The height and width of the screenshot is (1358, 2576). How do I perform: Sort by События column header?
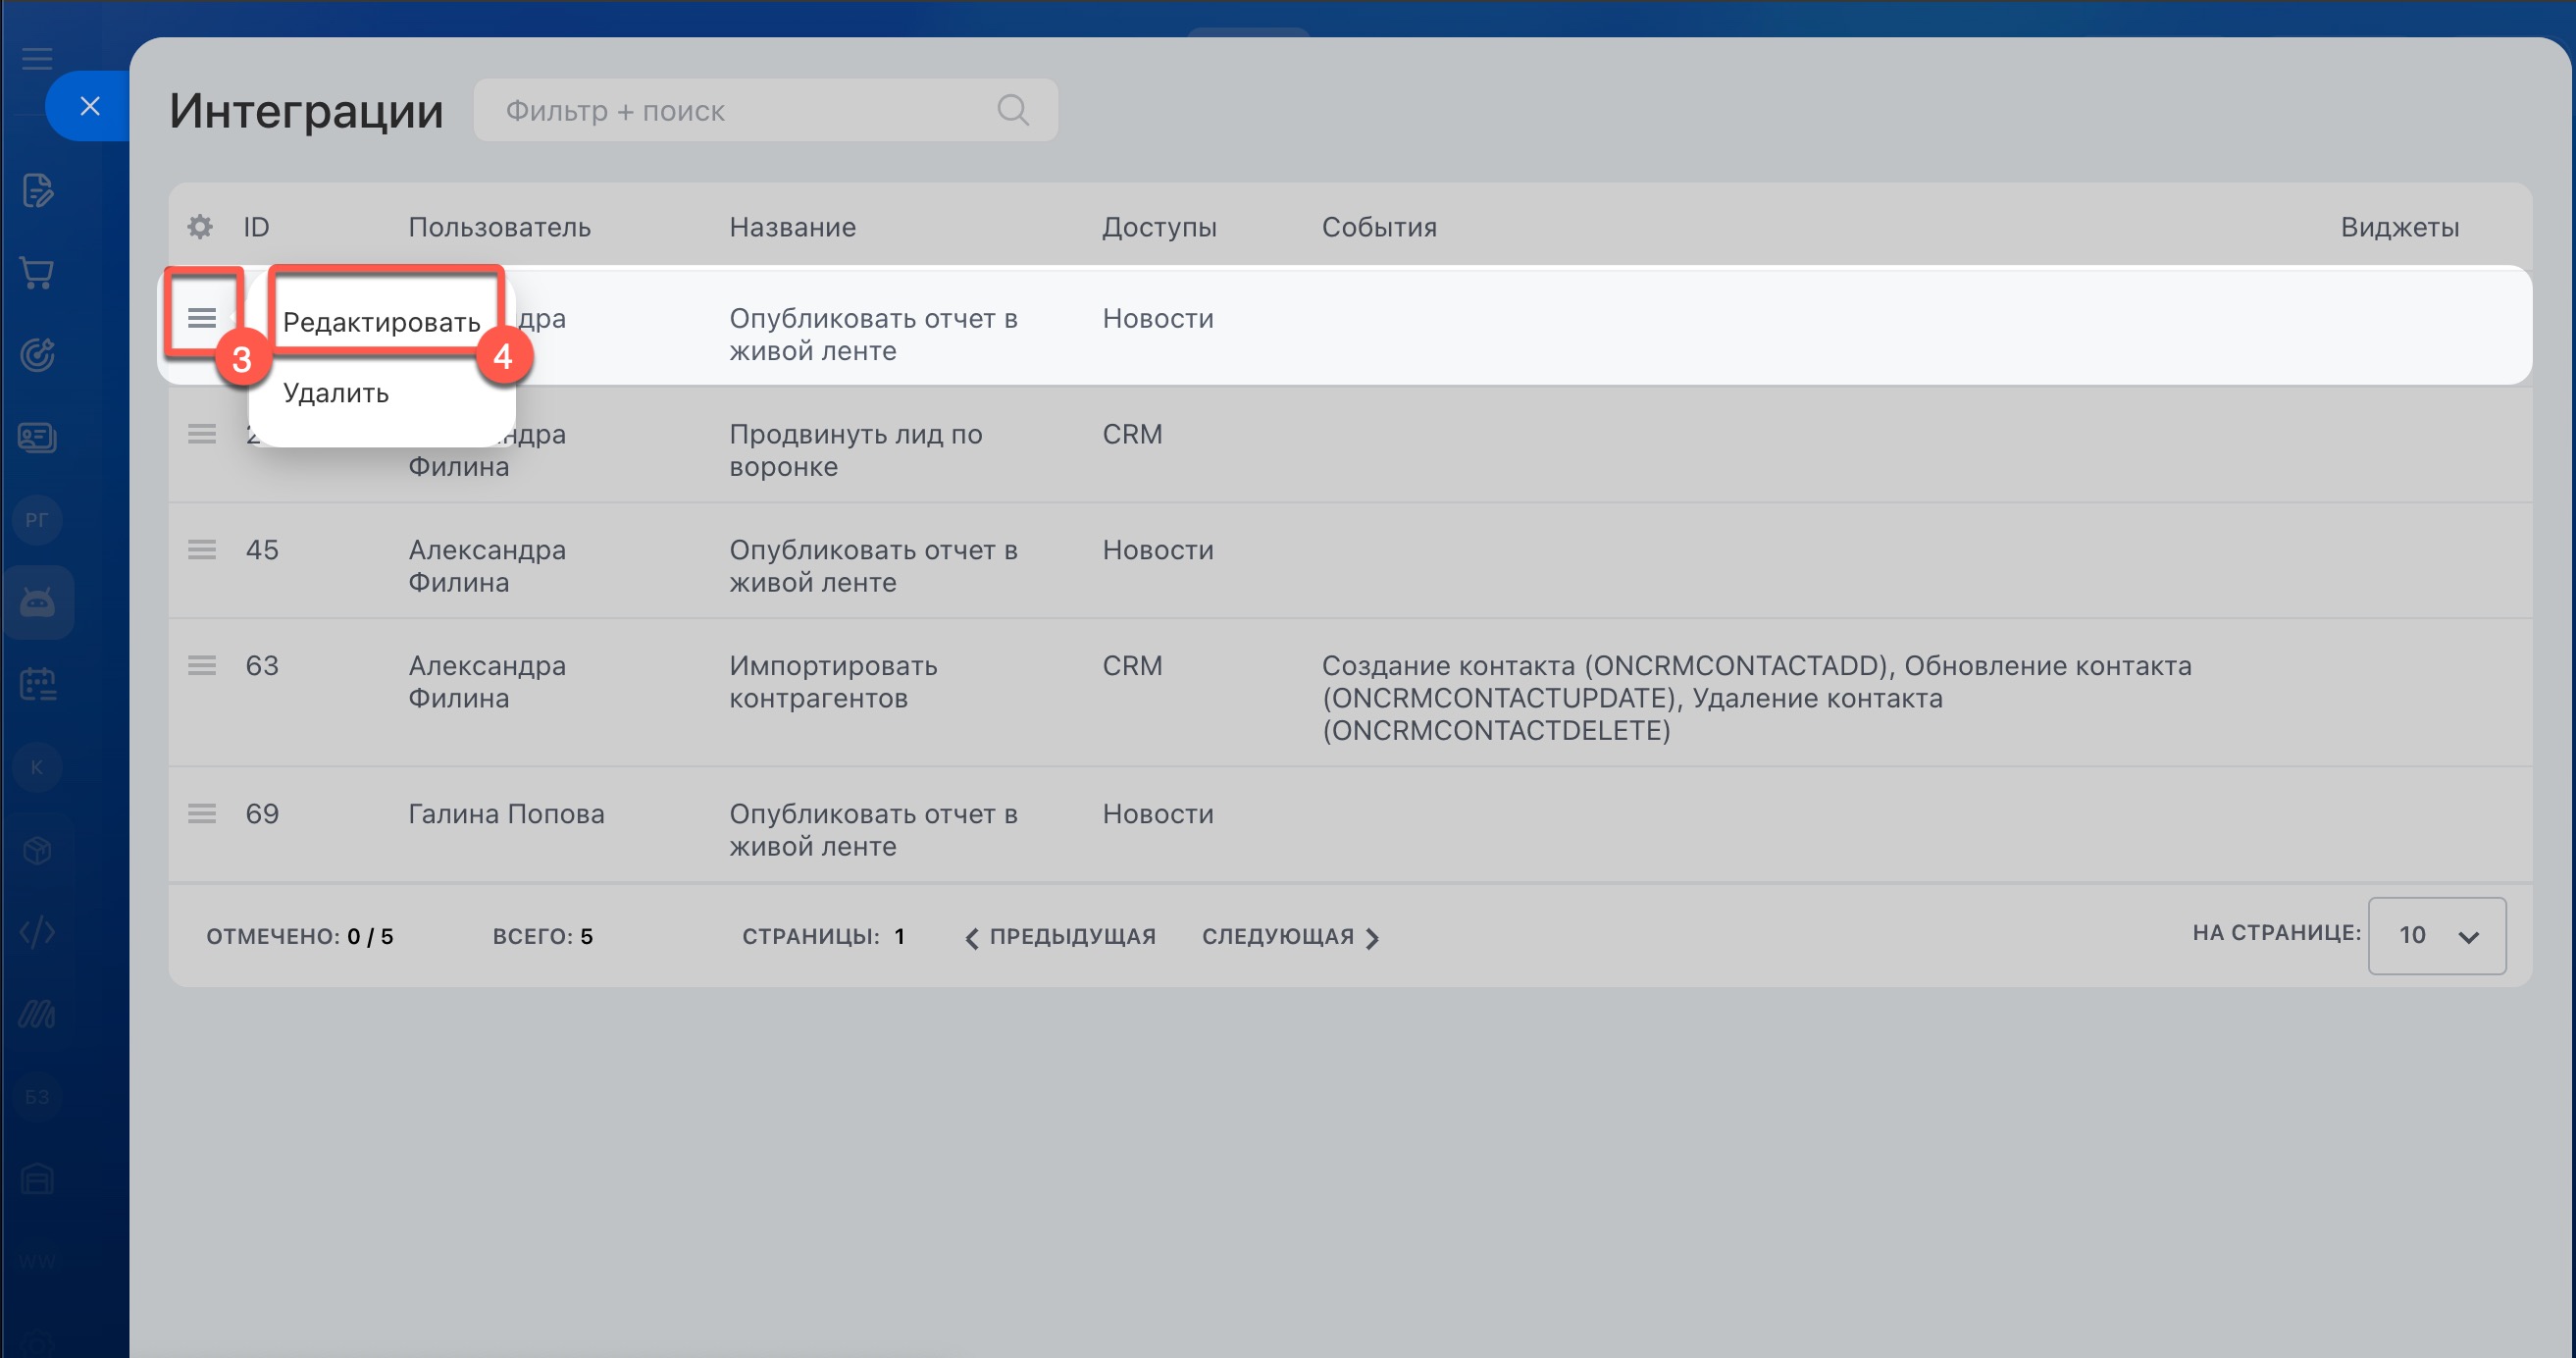click(1379, 227)
